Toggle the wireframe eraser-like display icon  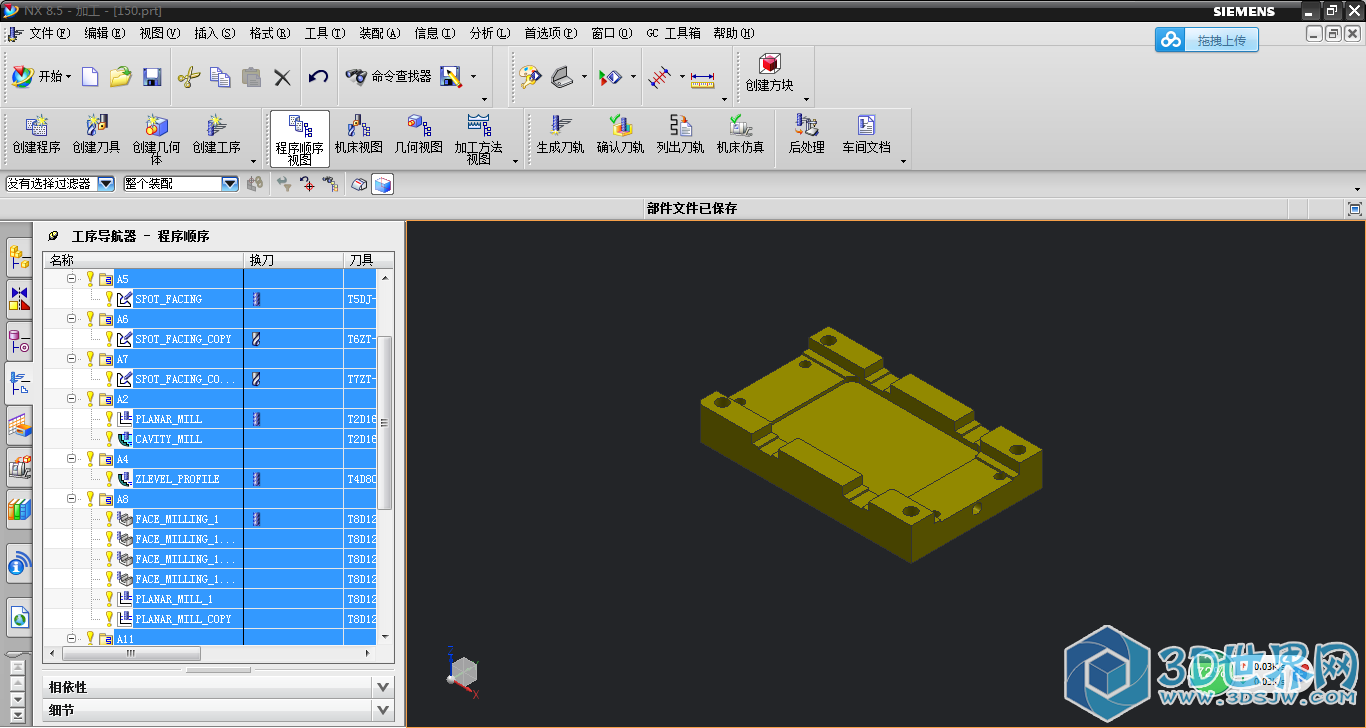[361, 184]
